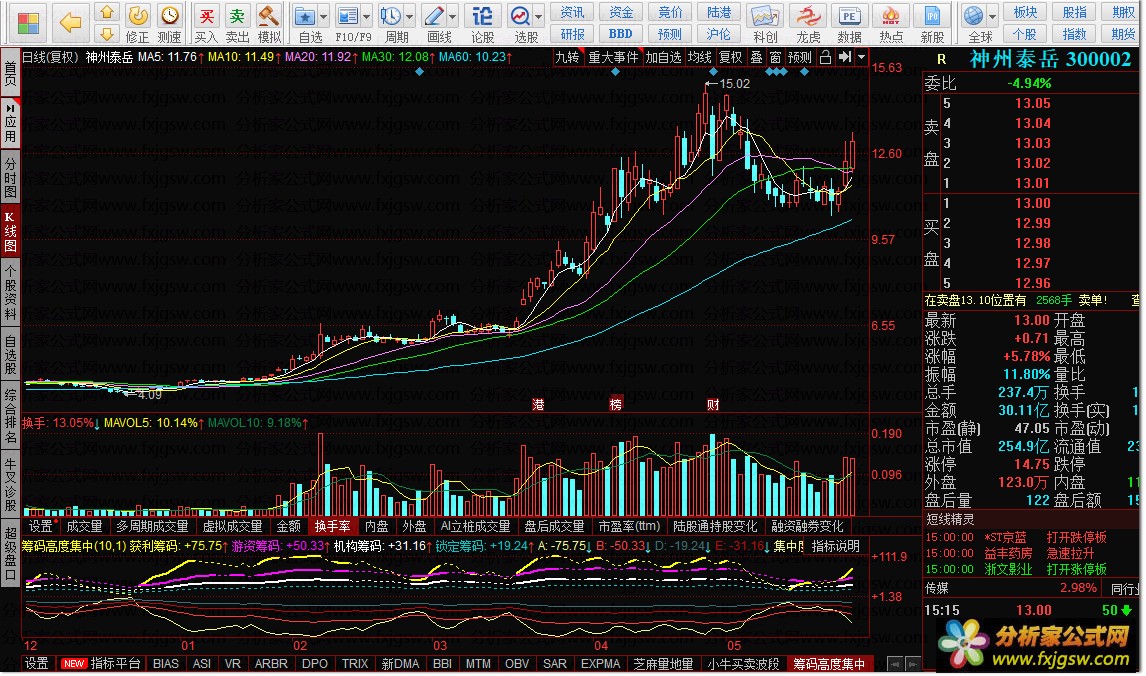
Task: Switch to the 个股资料 sidebar tab
Action: (10, 292)
